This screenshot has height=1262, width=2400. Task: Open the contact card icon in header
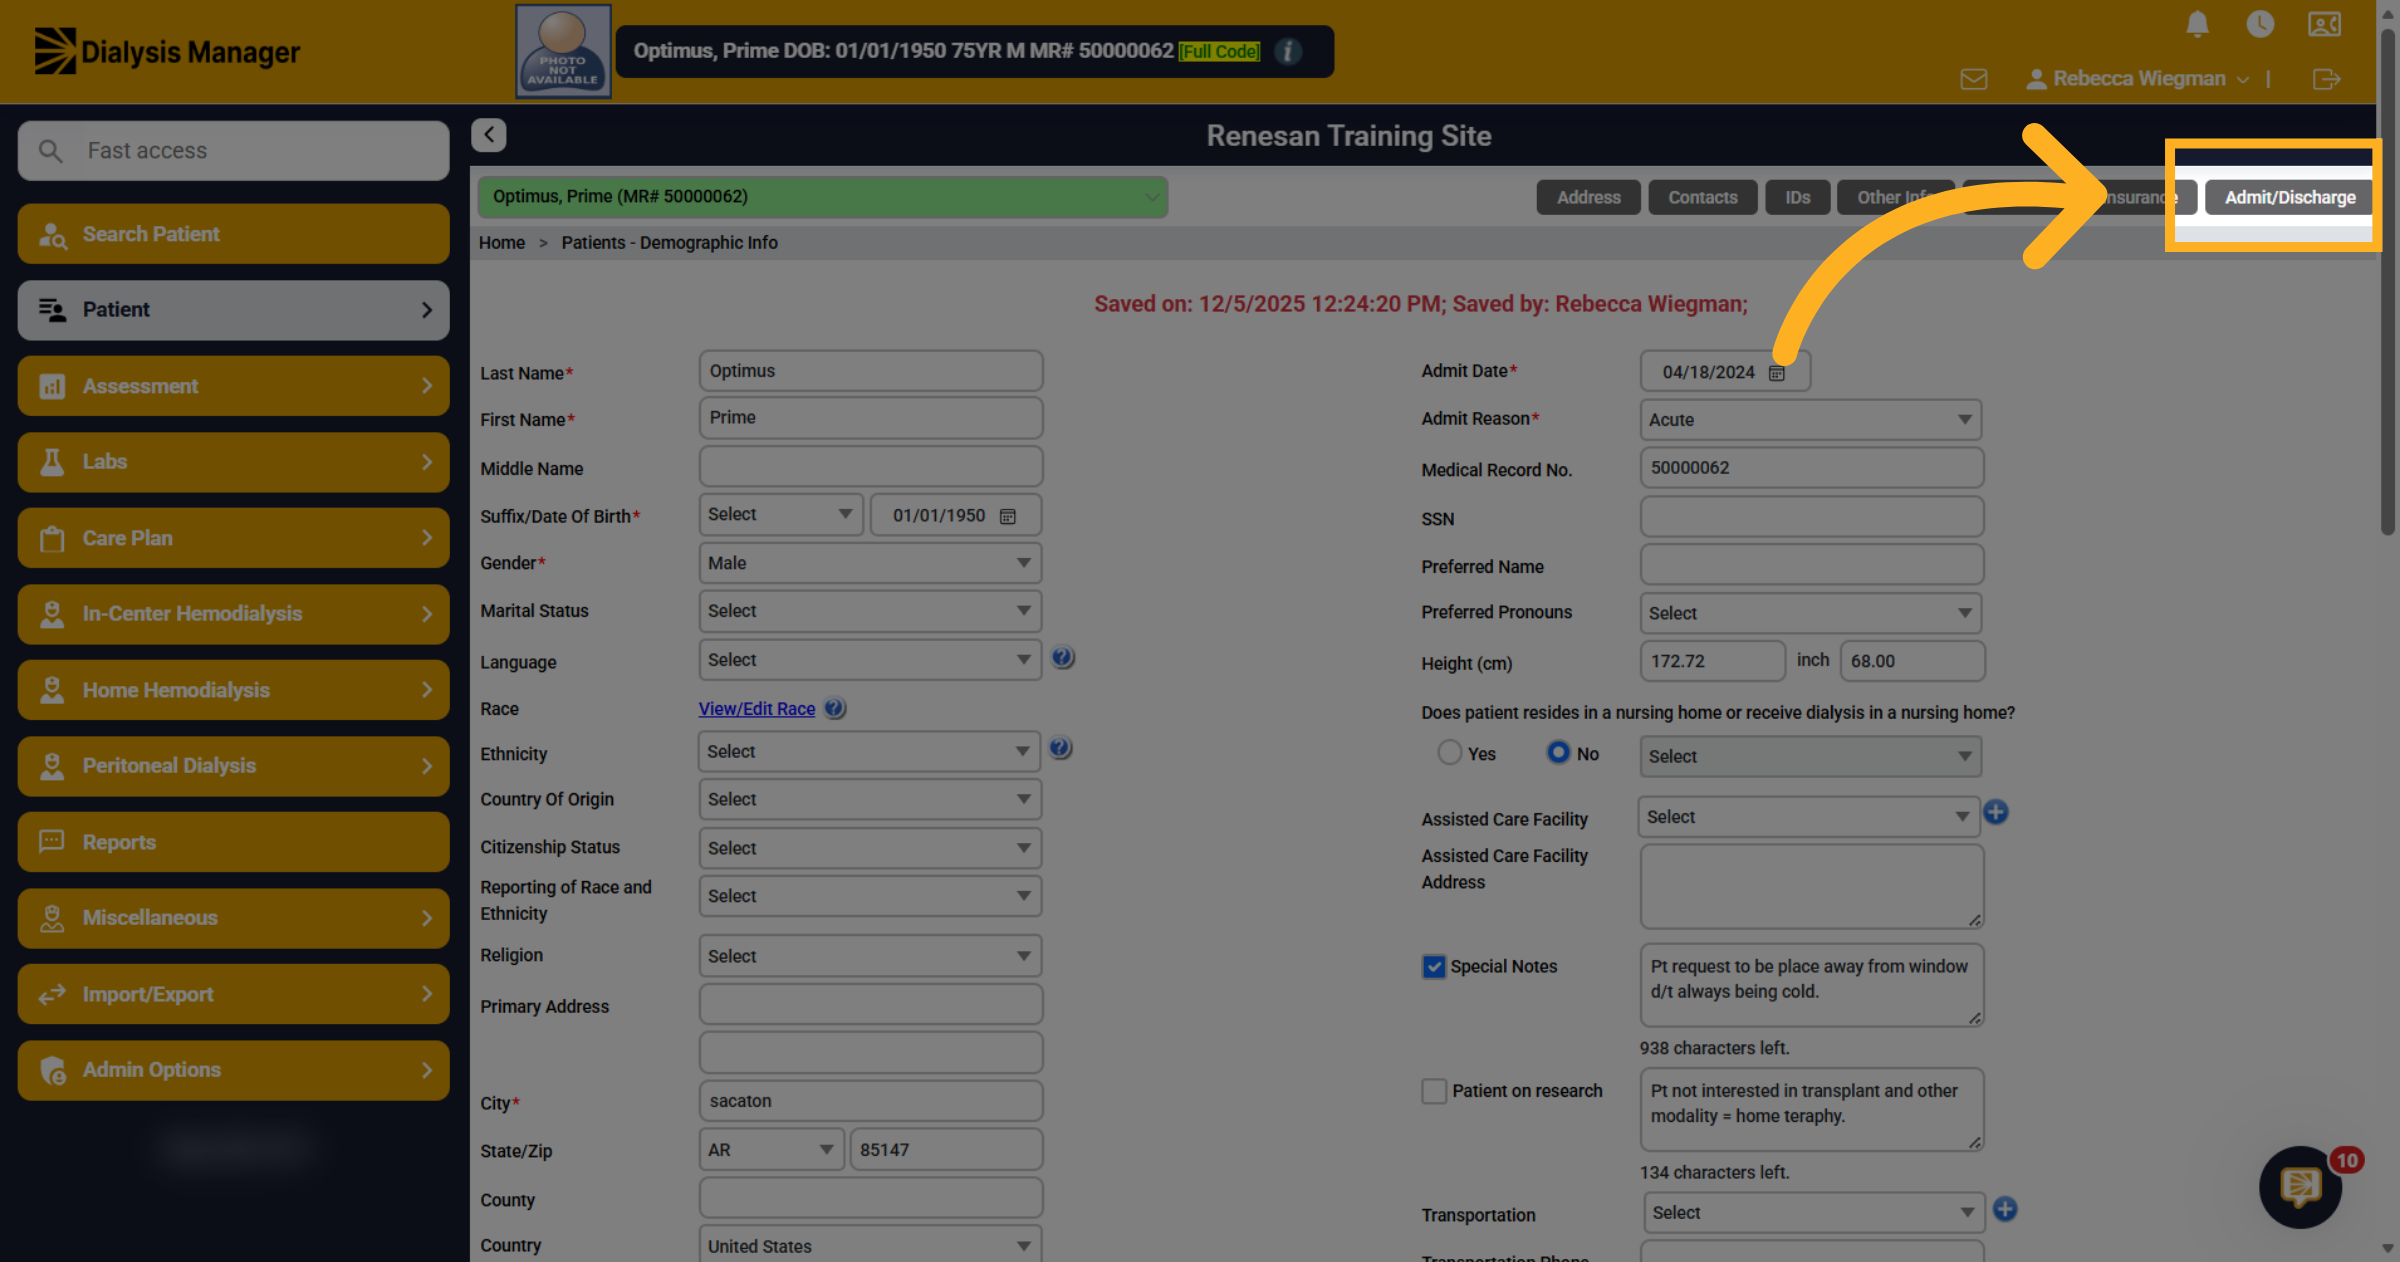coord(2324,24)
